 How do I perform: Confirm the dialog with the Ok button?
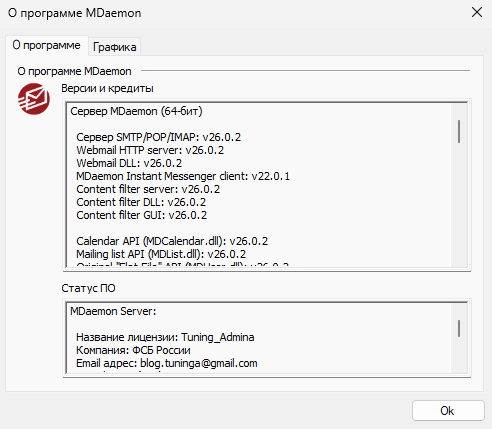point(448,411)
